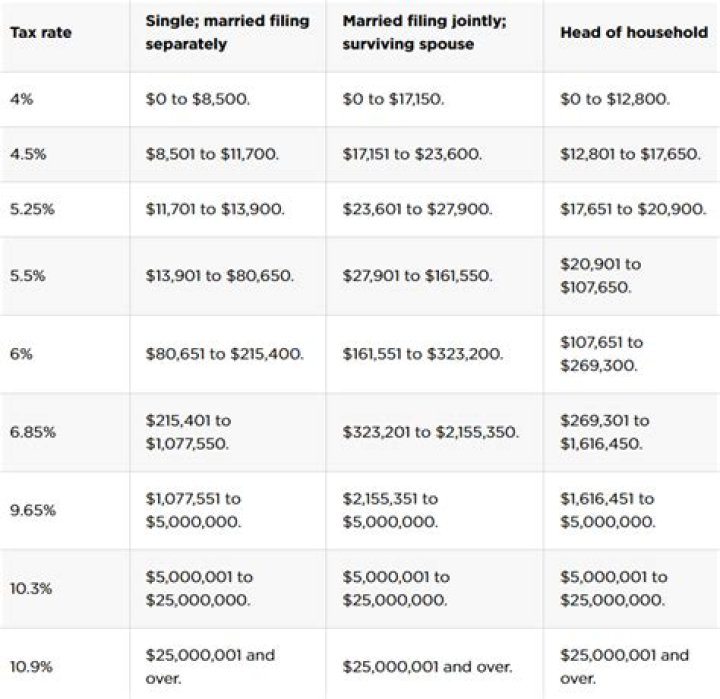
Task: Click the "$0 to $17,150." cell
Action: pyautogui.click(x=394, y=99)
